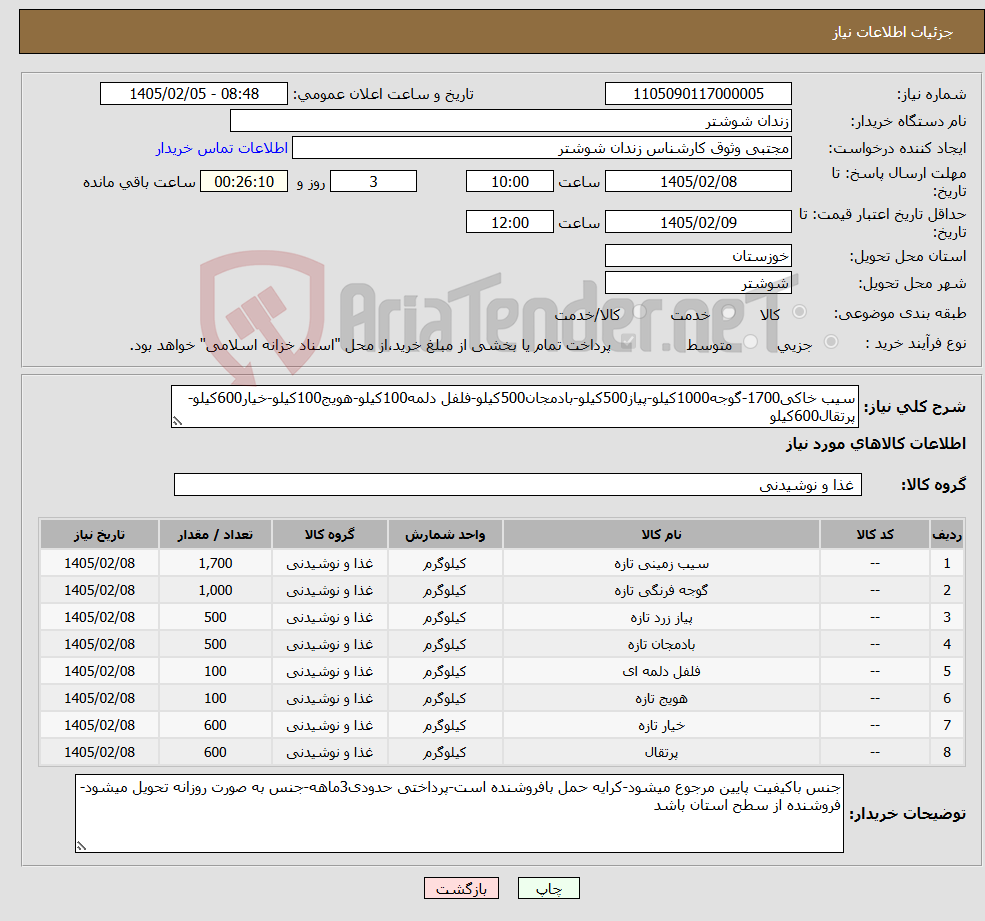Click the کد کالا column header
This screenshot has width=985, height=921.
[x=874, y=534]
